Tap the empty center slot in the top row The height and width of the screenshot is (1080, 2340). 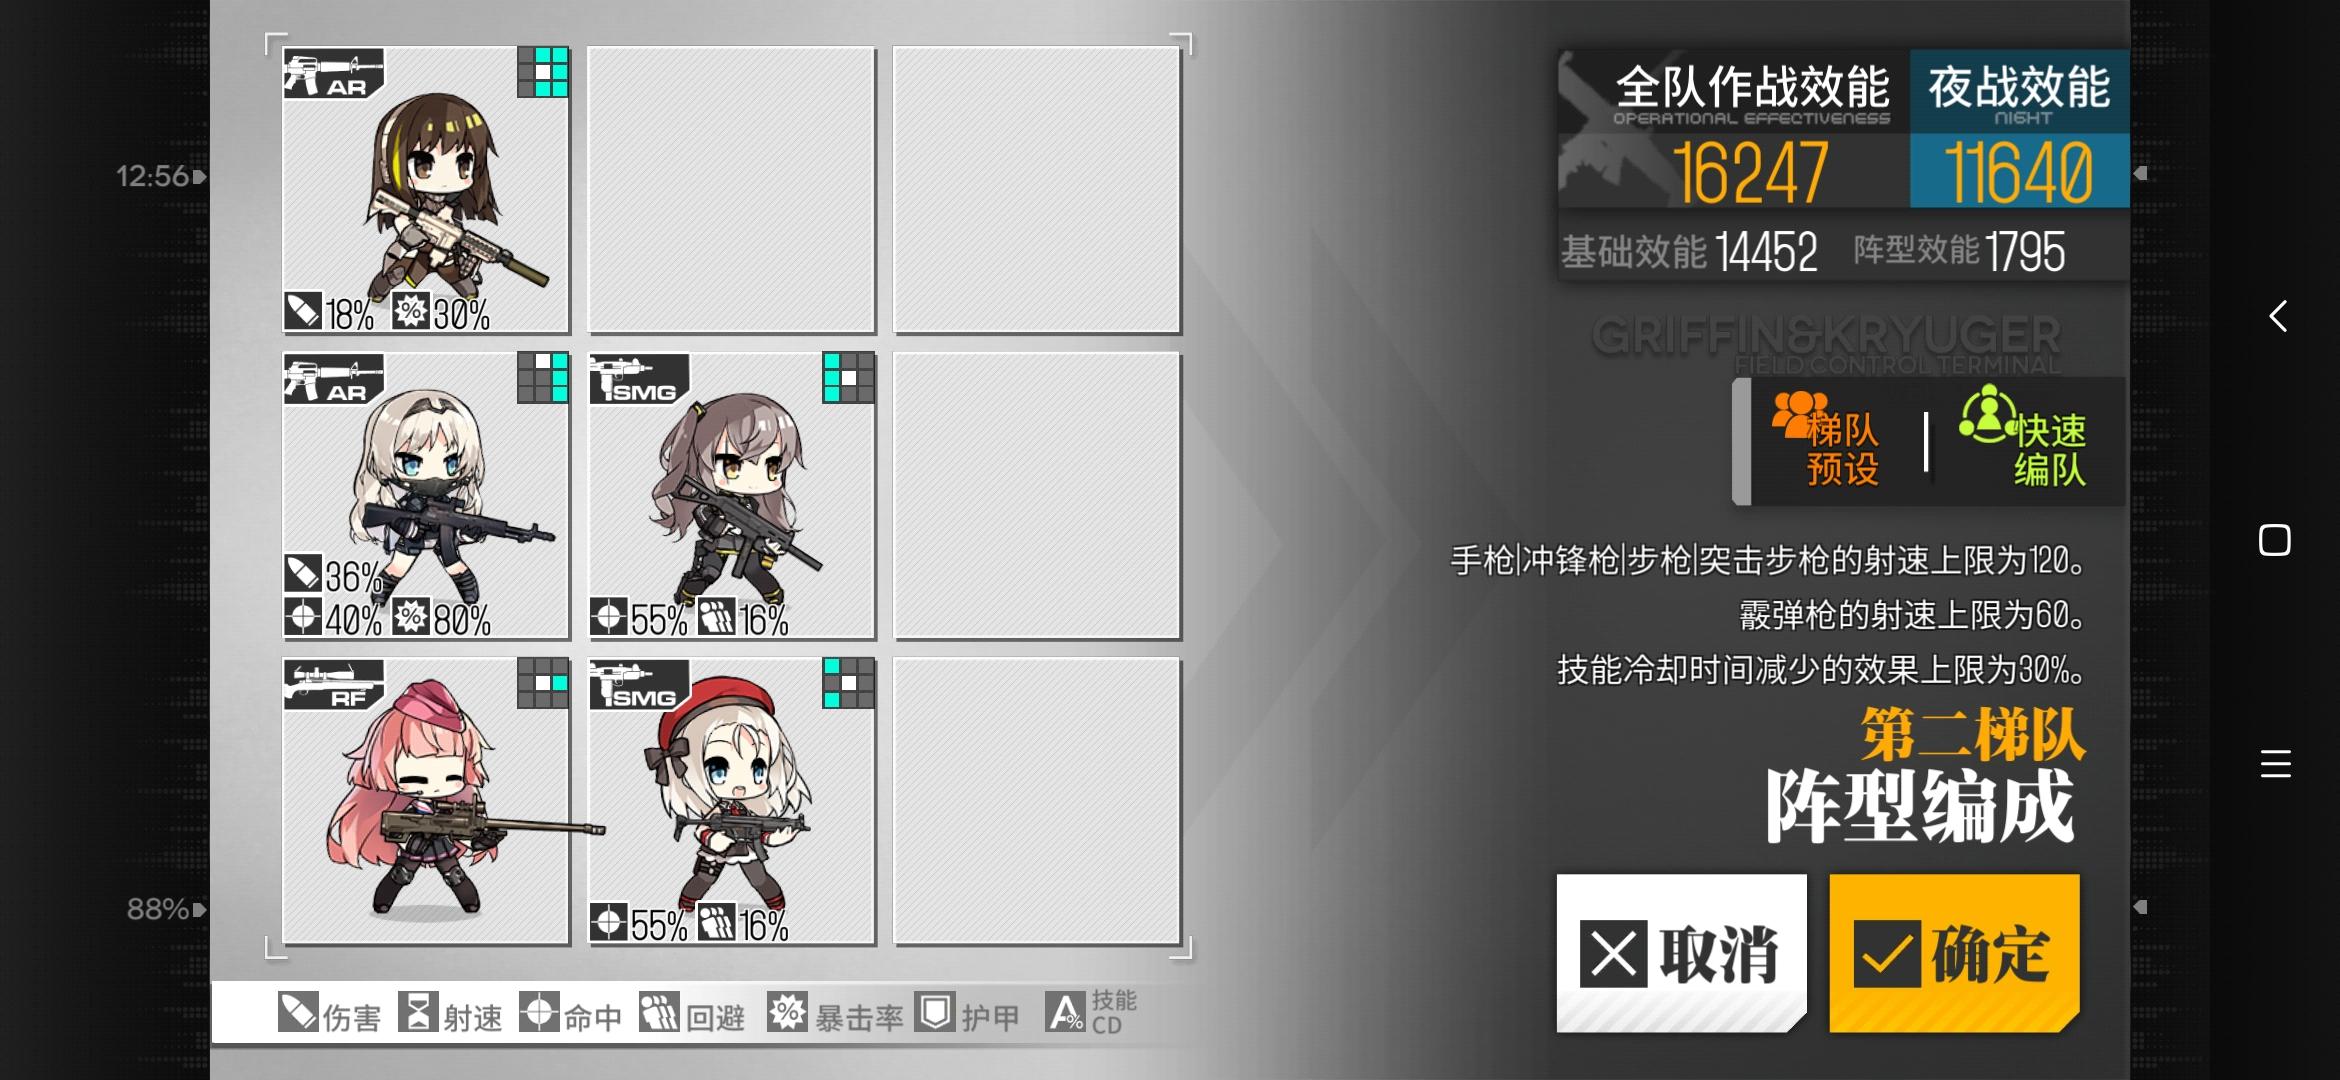click(x=731, y=190)
